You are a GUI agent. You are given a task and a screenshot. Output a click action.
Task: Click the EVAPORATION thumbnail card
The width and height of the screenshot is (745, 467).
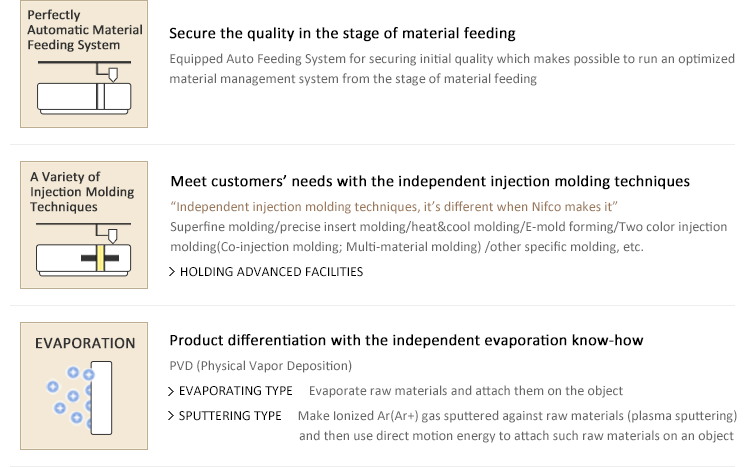(x=84, y=386)
